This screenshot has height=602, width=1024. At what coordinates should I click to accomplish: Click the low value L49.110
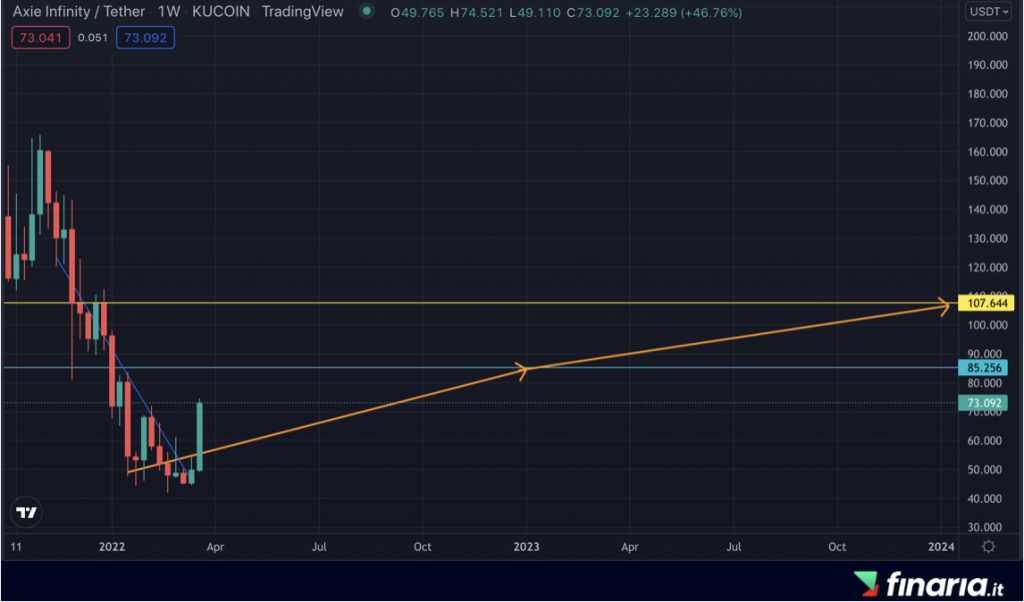click(536, 12)
